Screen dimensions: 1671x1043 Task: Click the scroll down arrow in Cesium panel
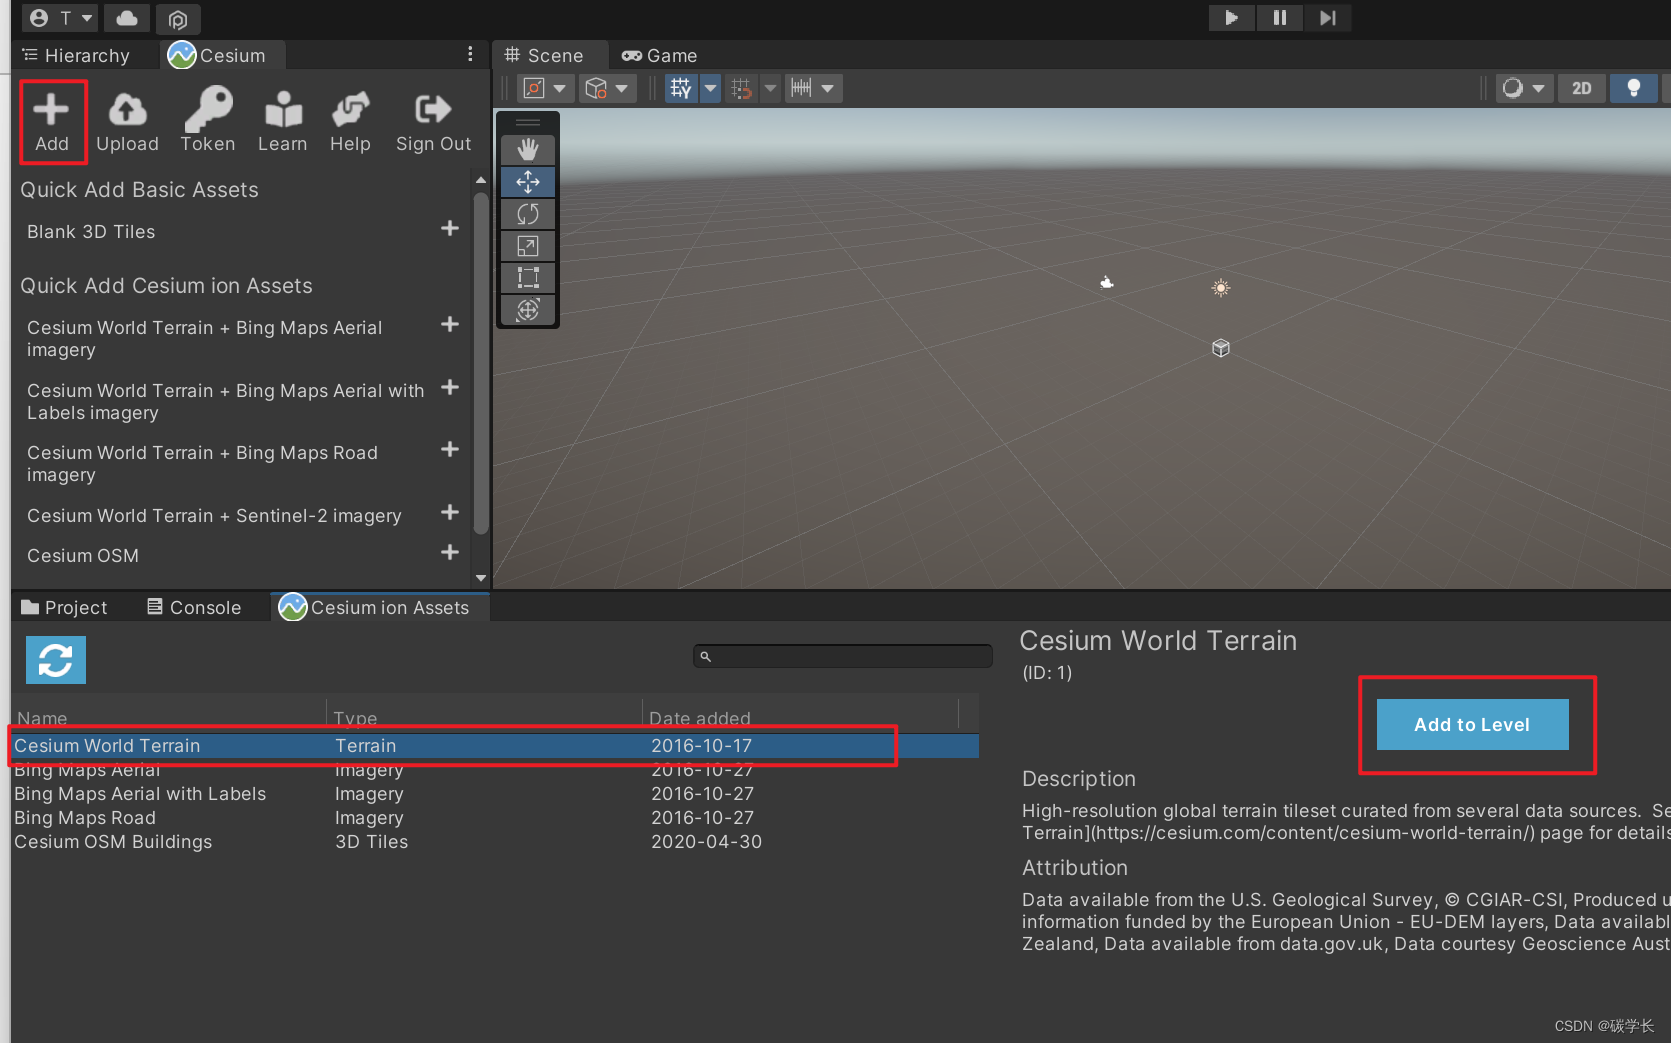481,578
